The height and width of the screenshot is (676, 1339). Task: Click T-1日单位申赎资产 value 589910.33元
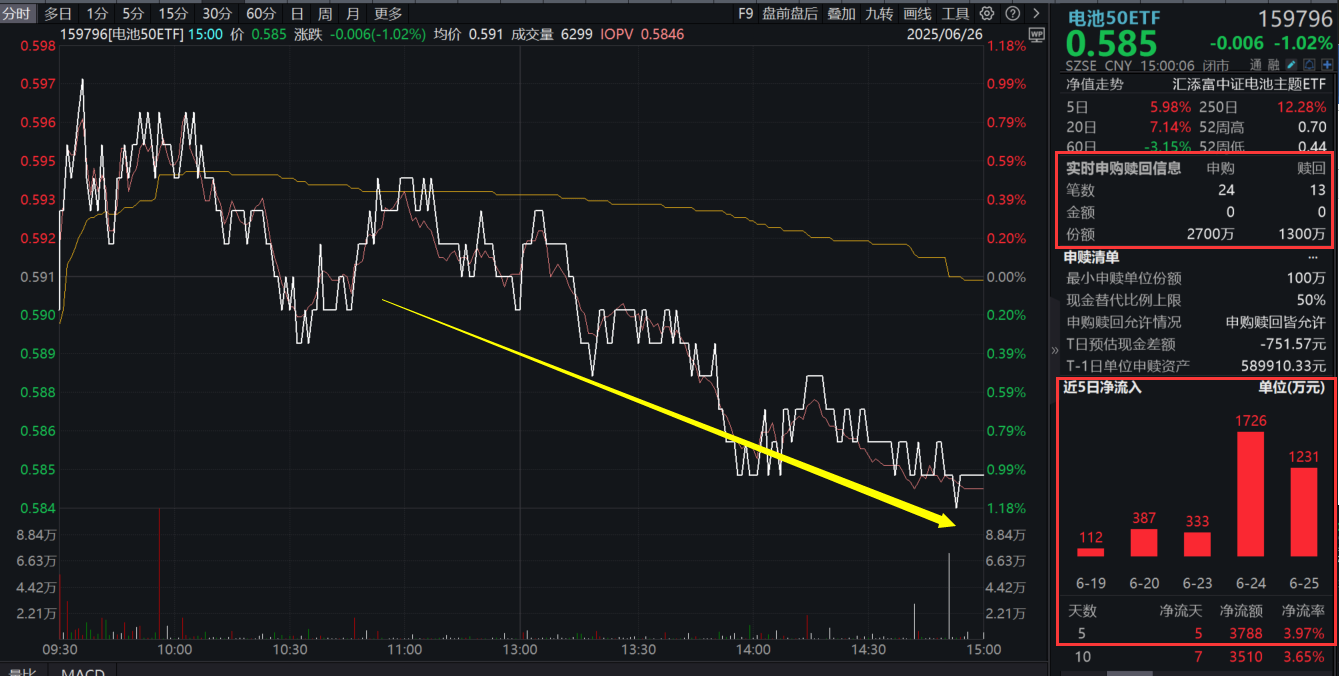coord(1284,366)
